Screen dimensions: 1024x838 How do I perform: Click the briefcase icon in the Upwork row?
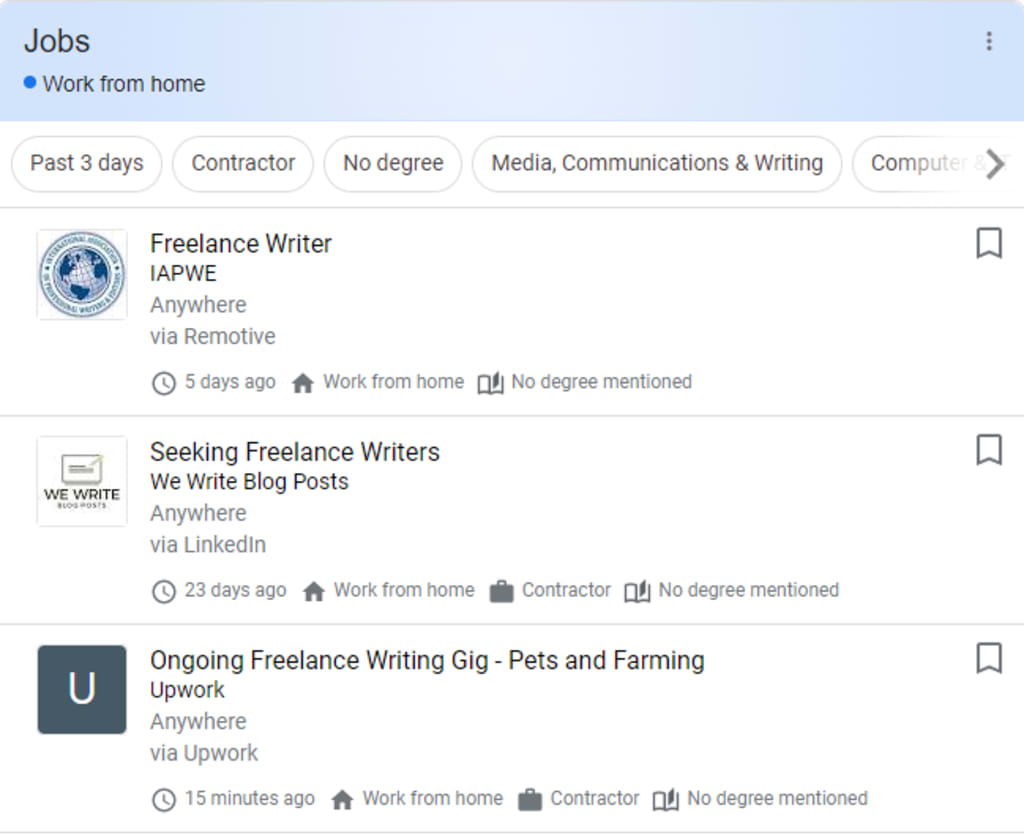pyautogui.click(x=530, y=799)
